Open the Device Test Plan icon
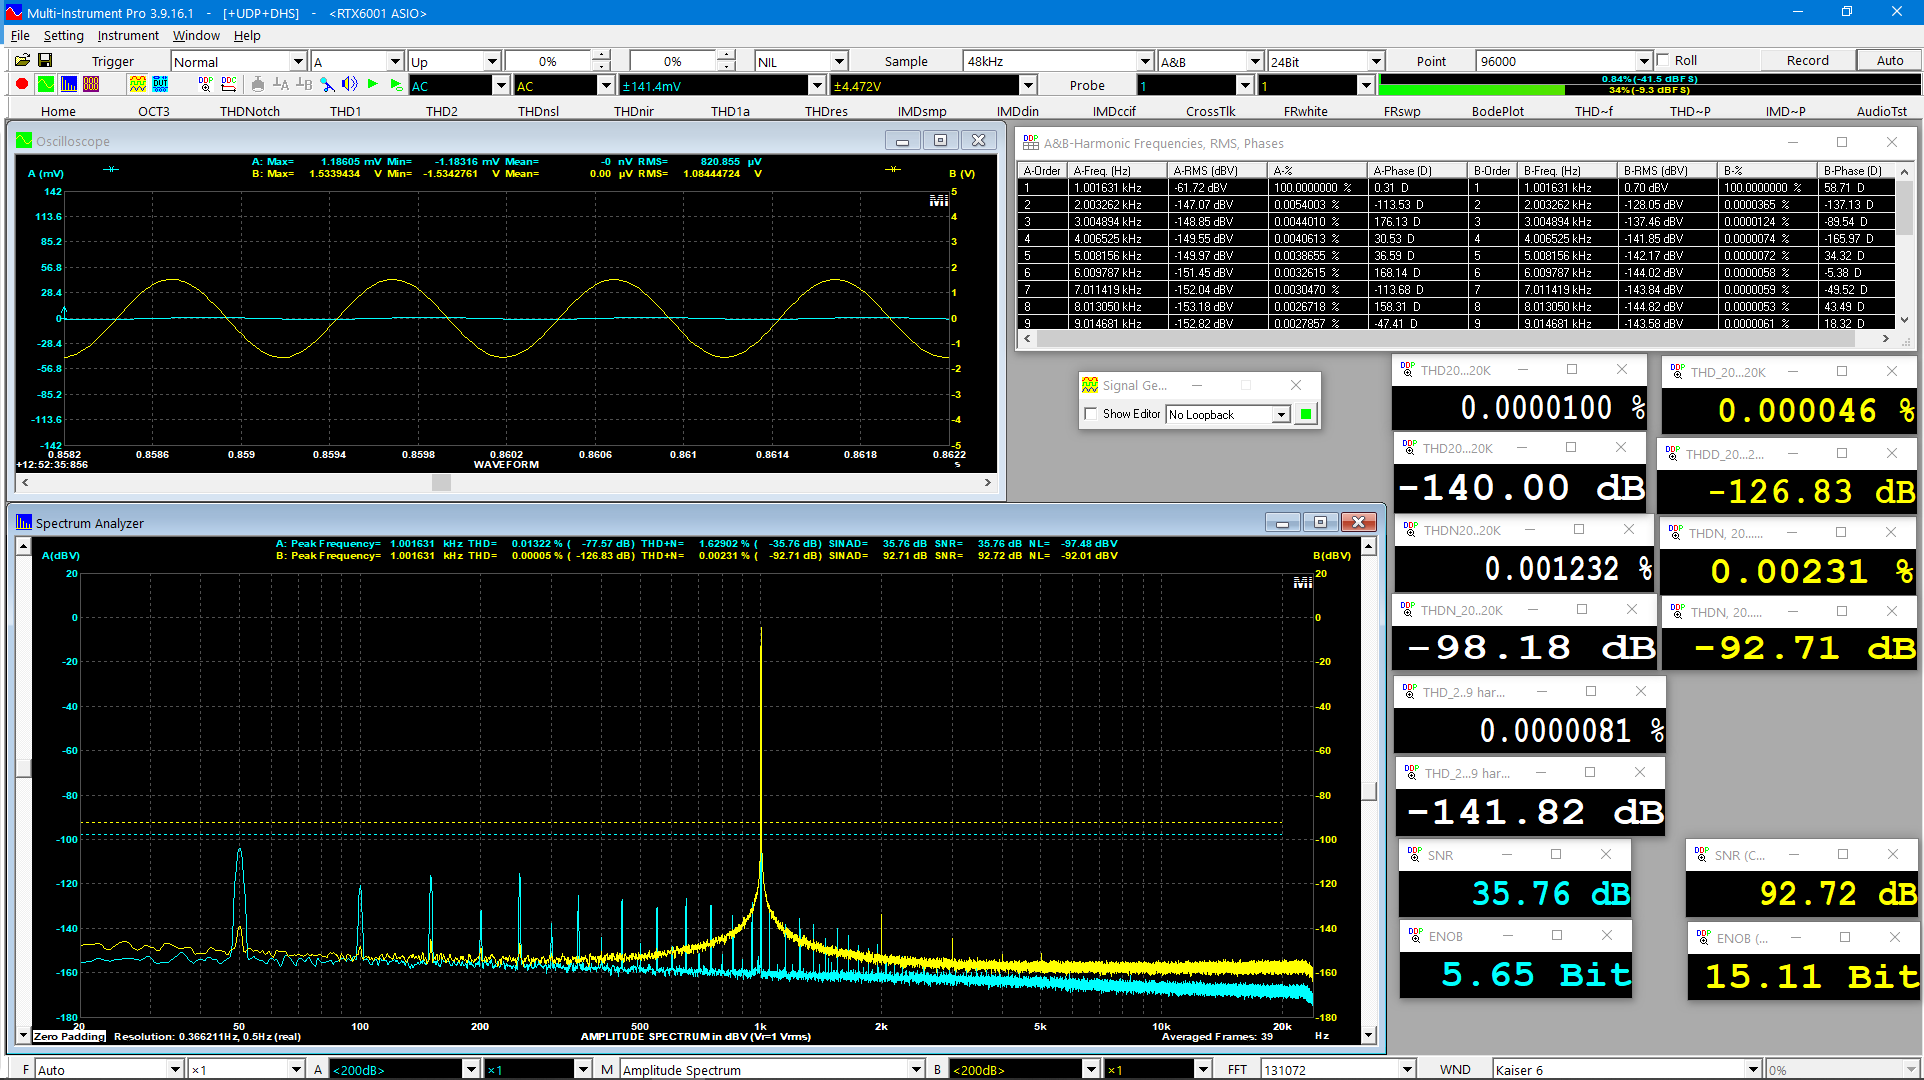Image resolution: width=1924 pixels, height=1080 pixels. [160, 84]
